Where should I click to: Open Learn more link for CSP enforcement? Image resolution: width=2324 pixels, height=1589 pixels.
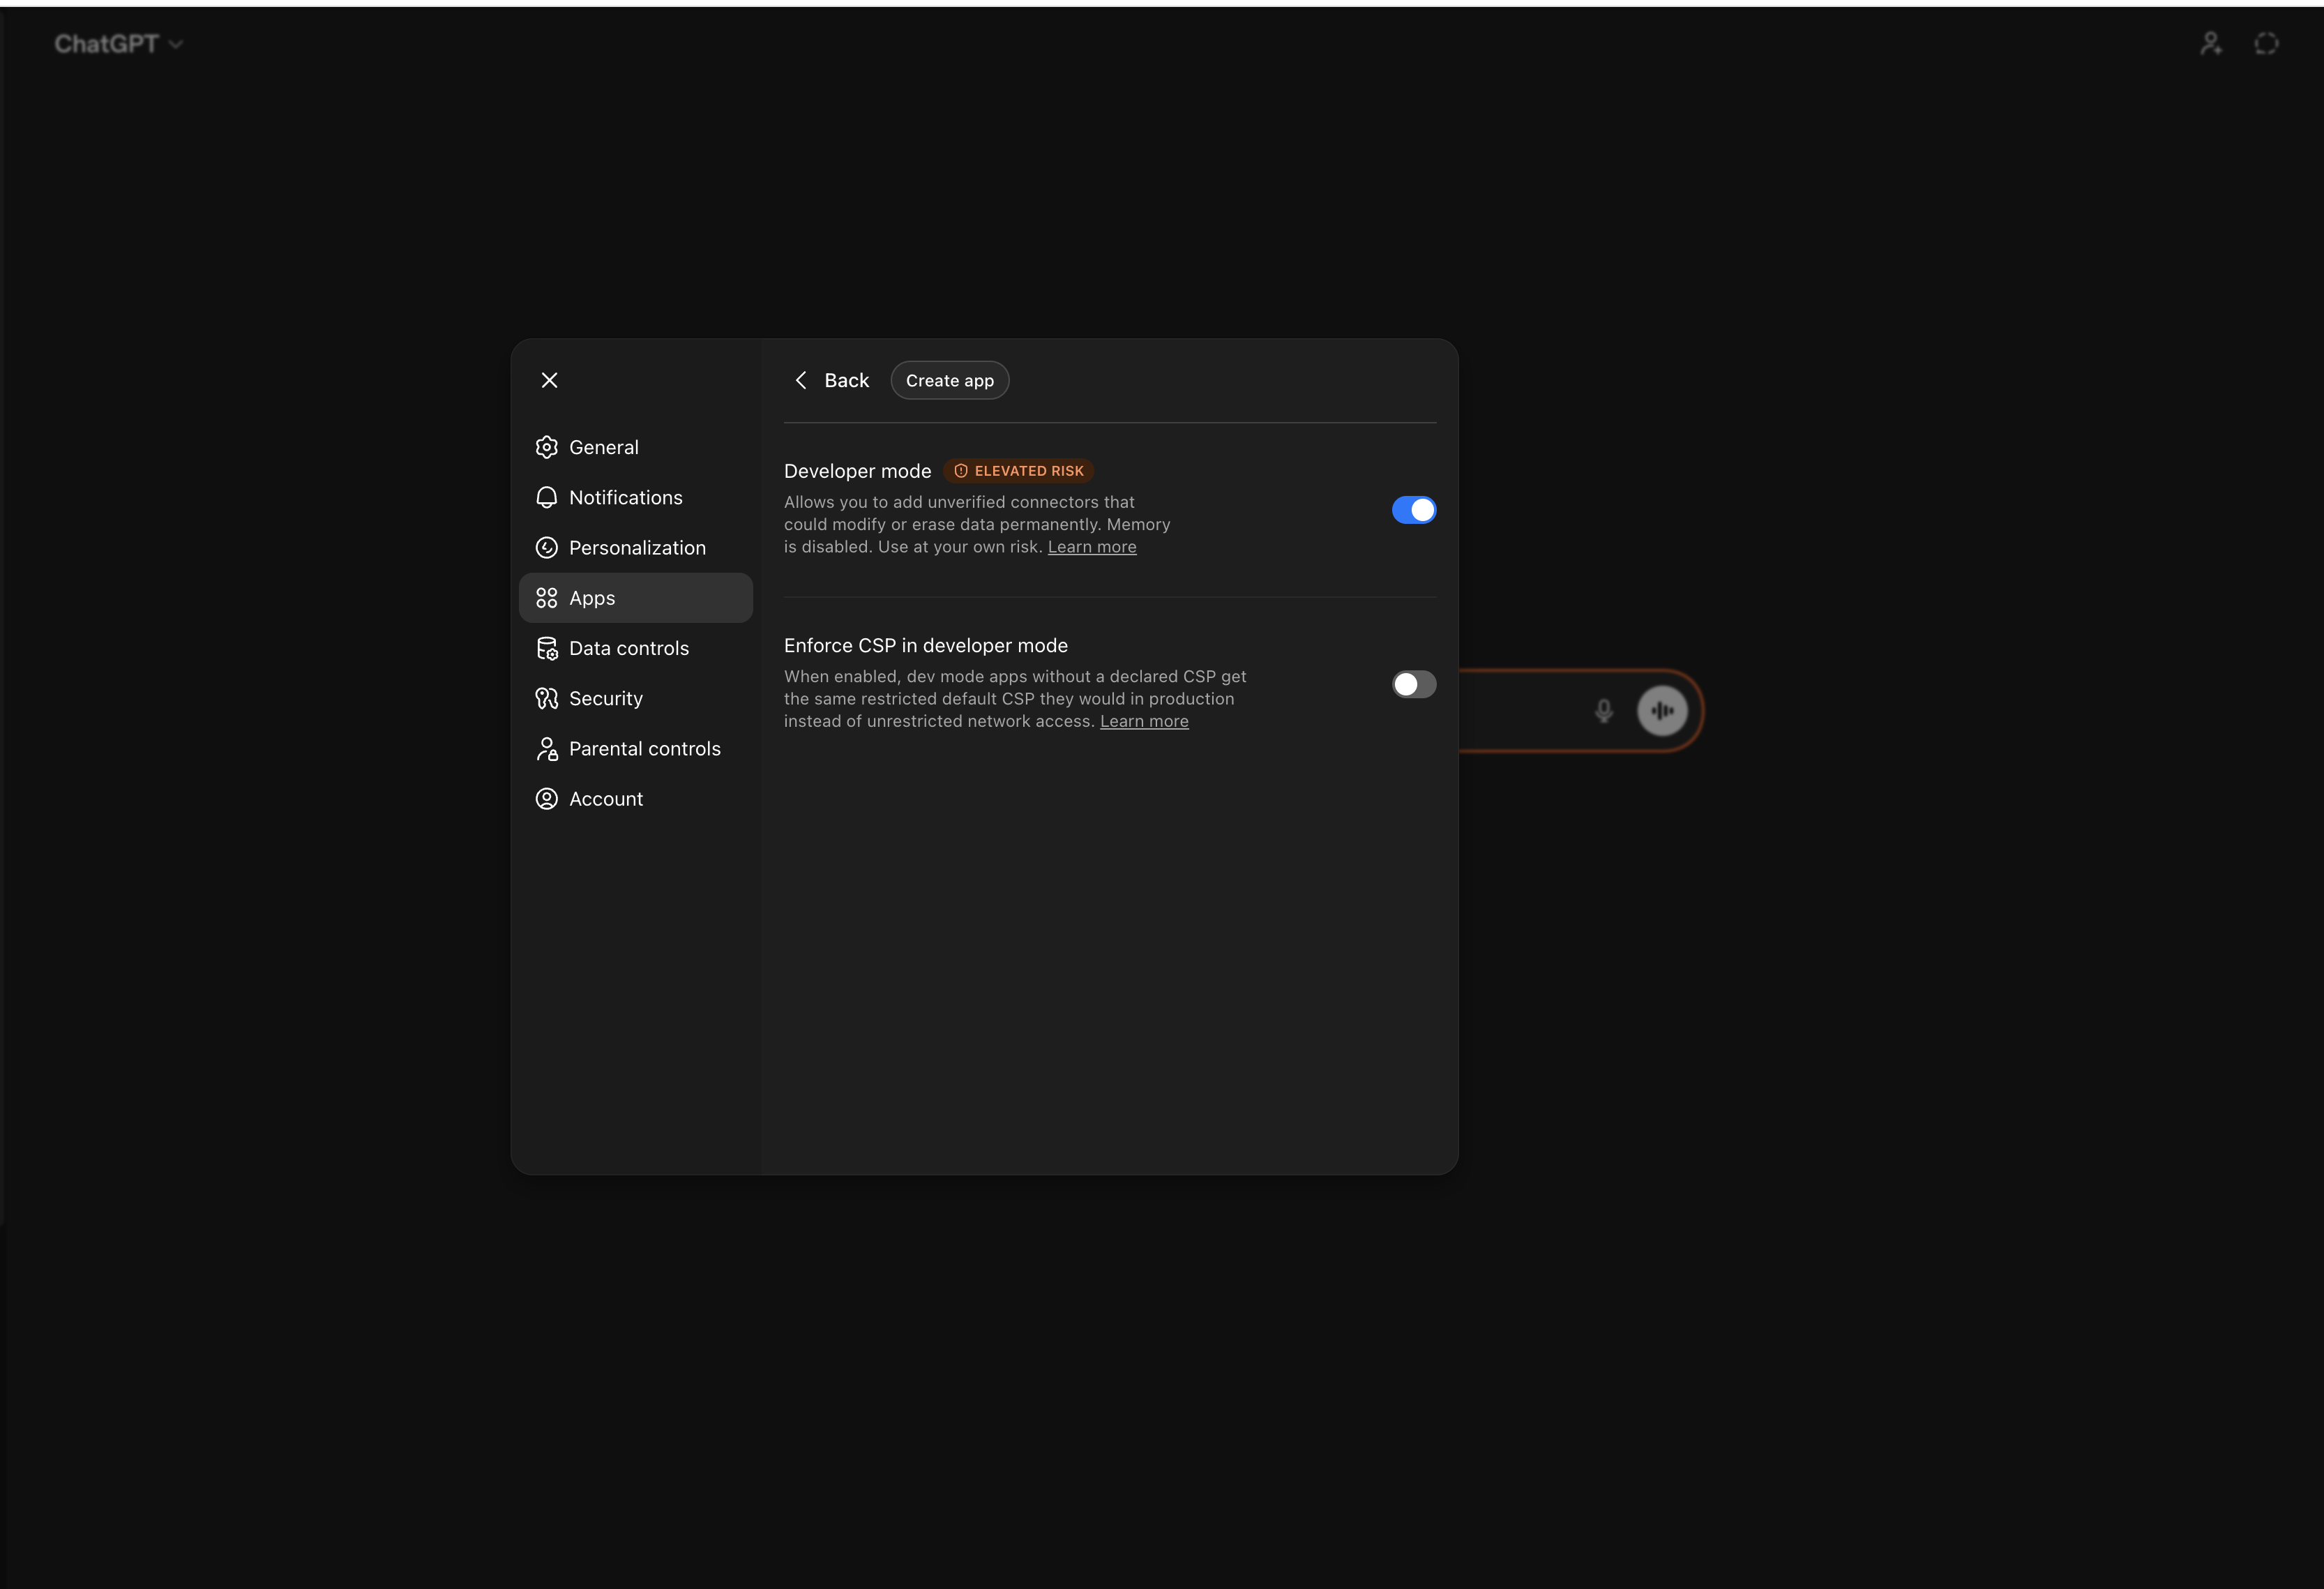coord(1144,721)
